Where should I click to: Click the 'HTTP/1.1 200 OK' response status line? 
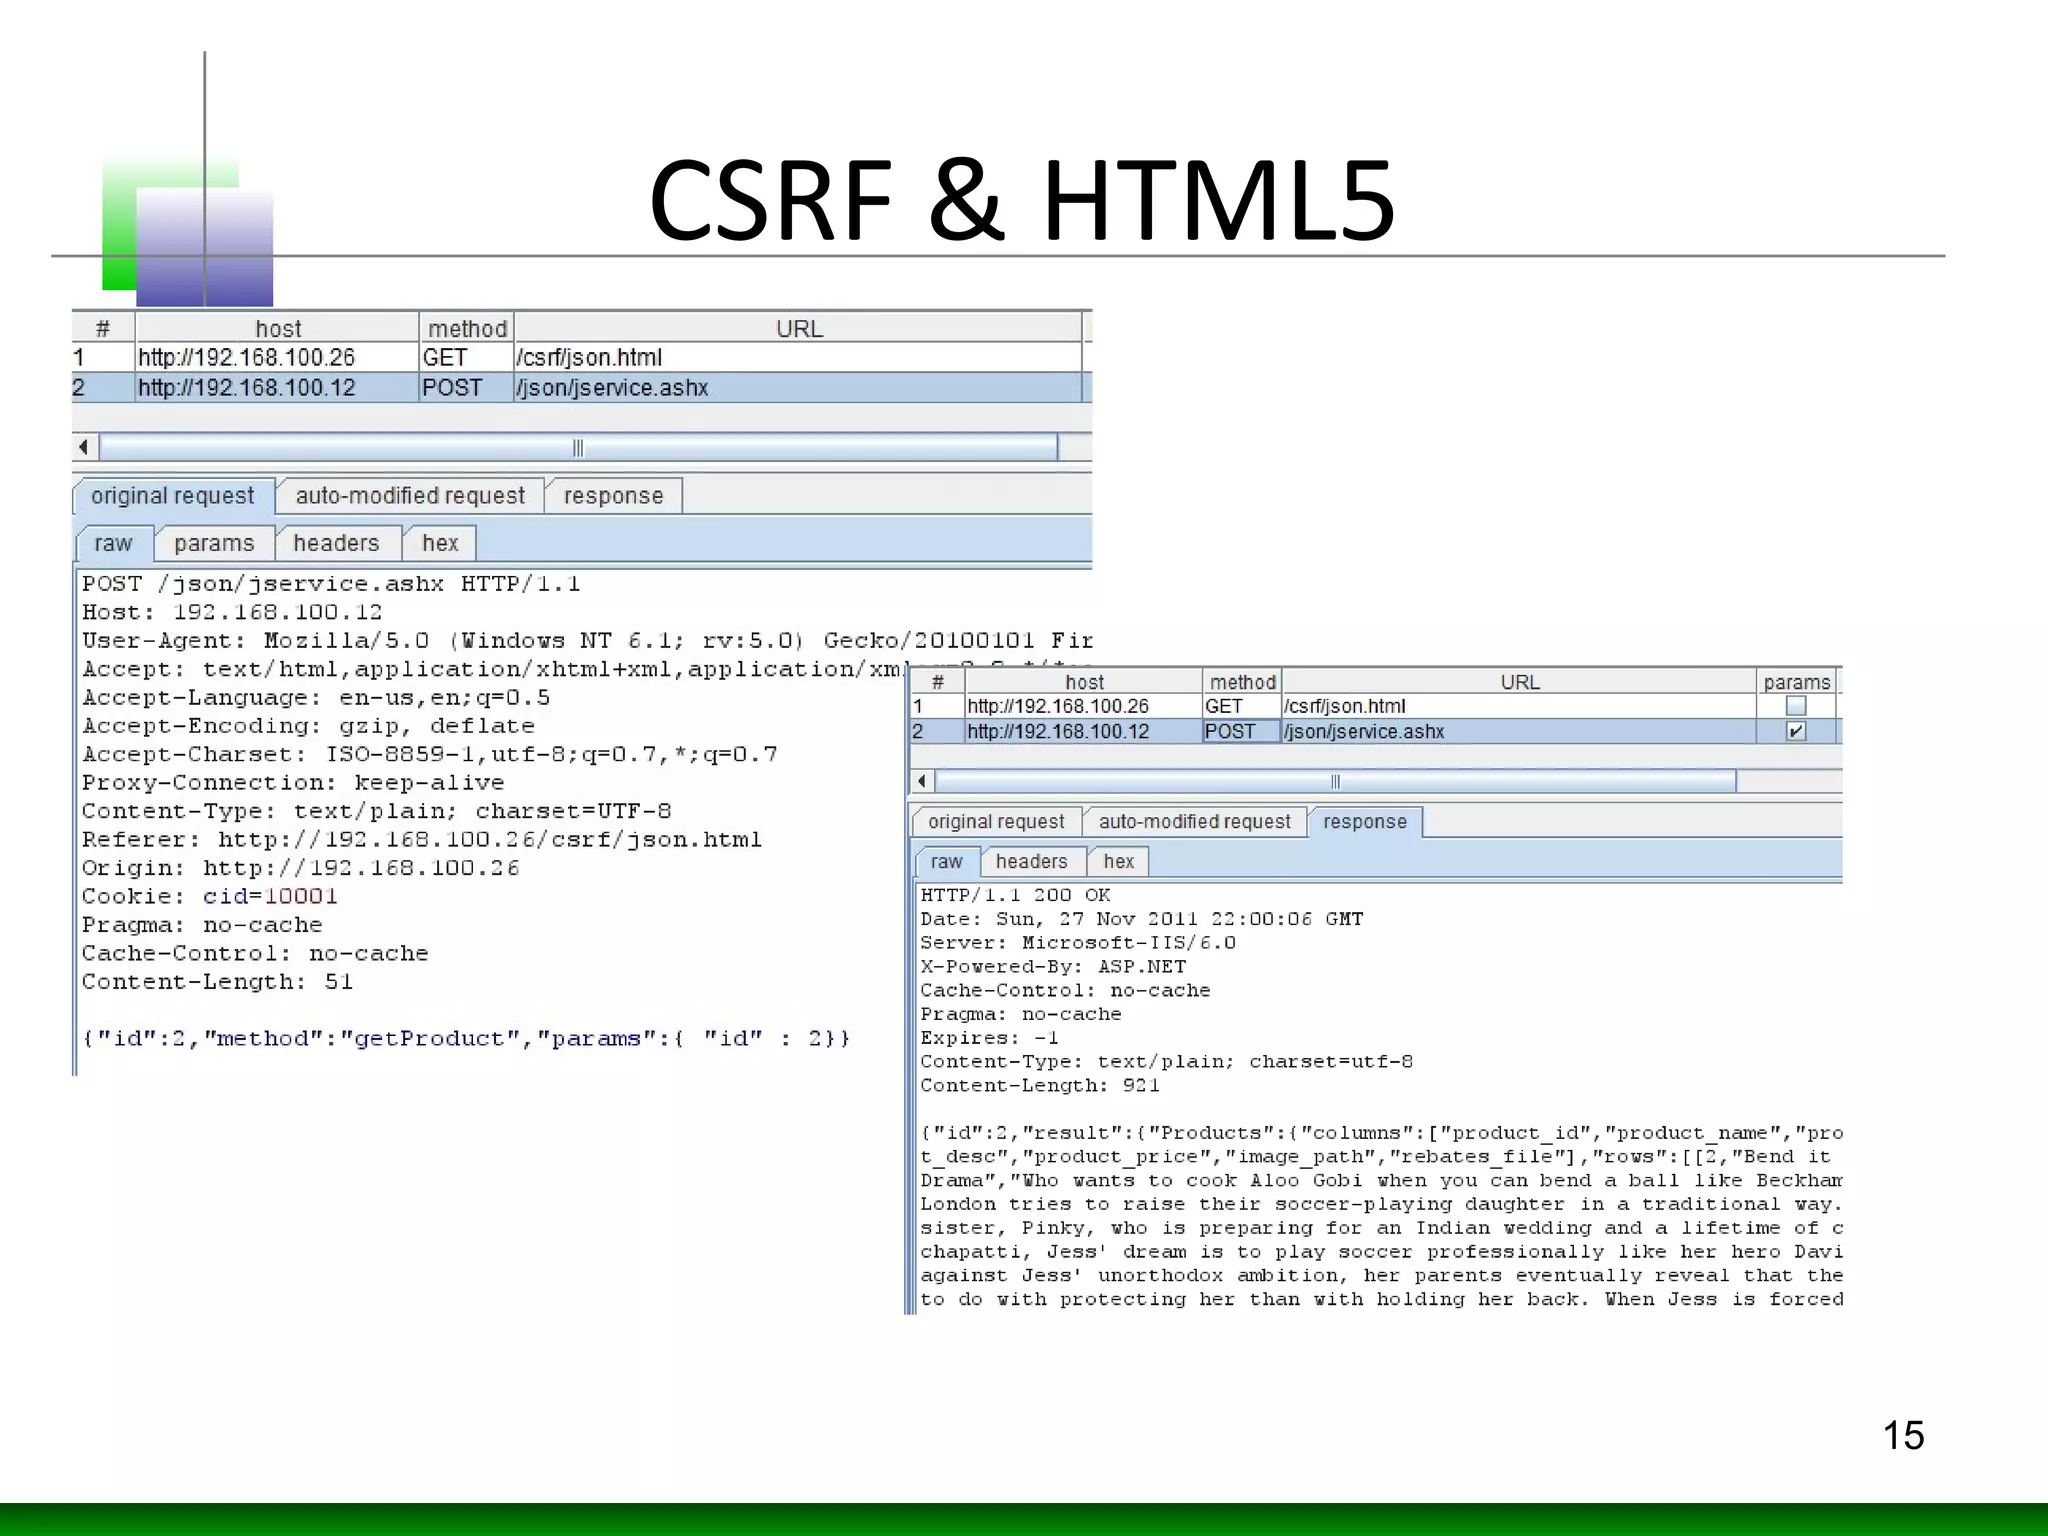click(1015, 895)
